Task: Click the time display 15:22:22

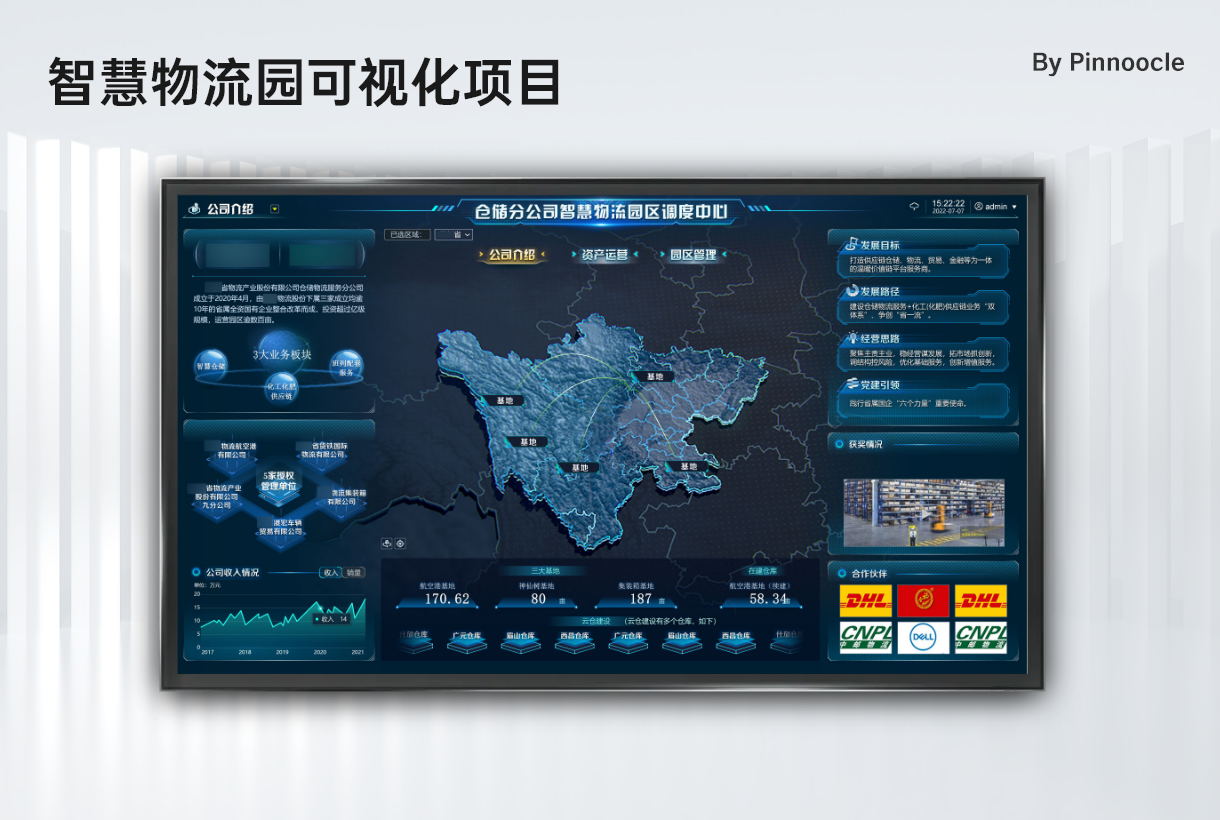Action: click(948, 203)
